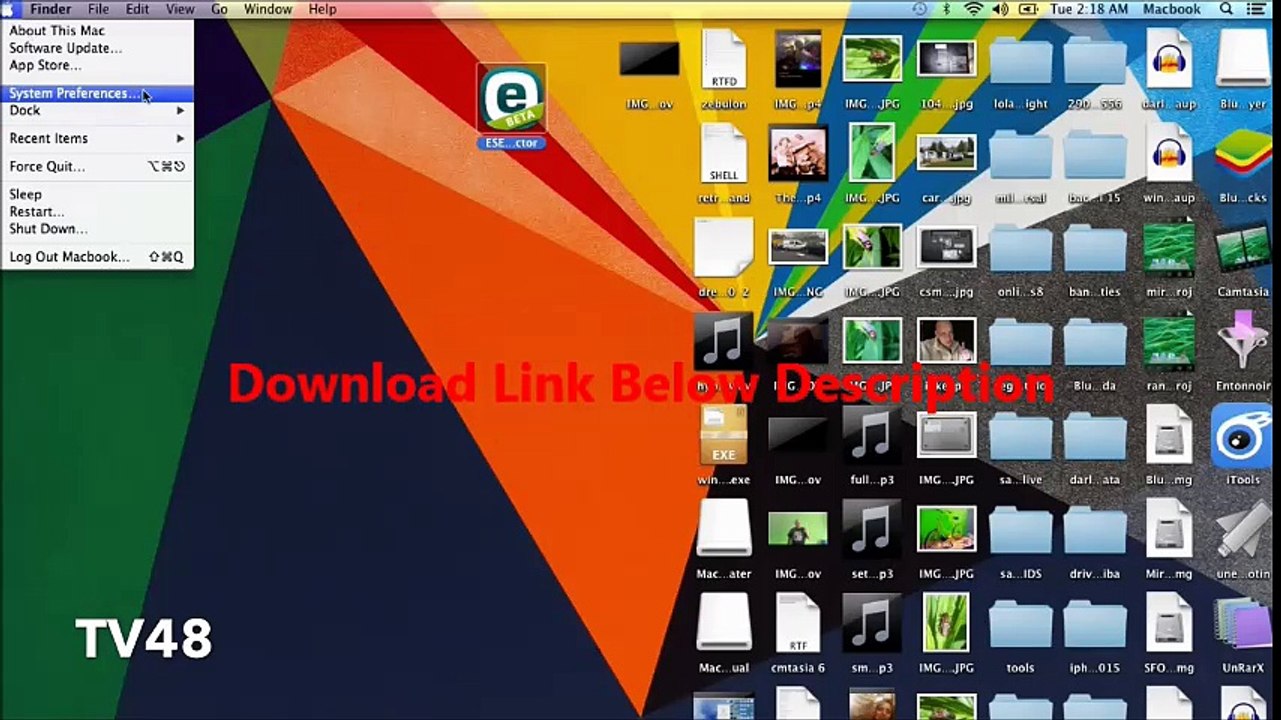Viewport: 1281px width, 720px height.
Task: Open the Blu...yer drive icon
Action: pos(1243,60)
